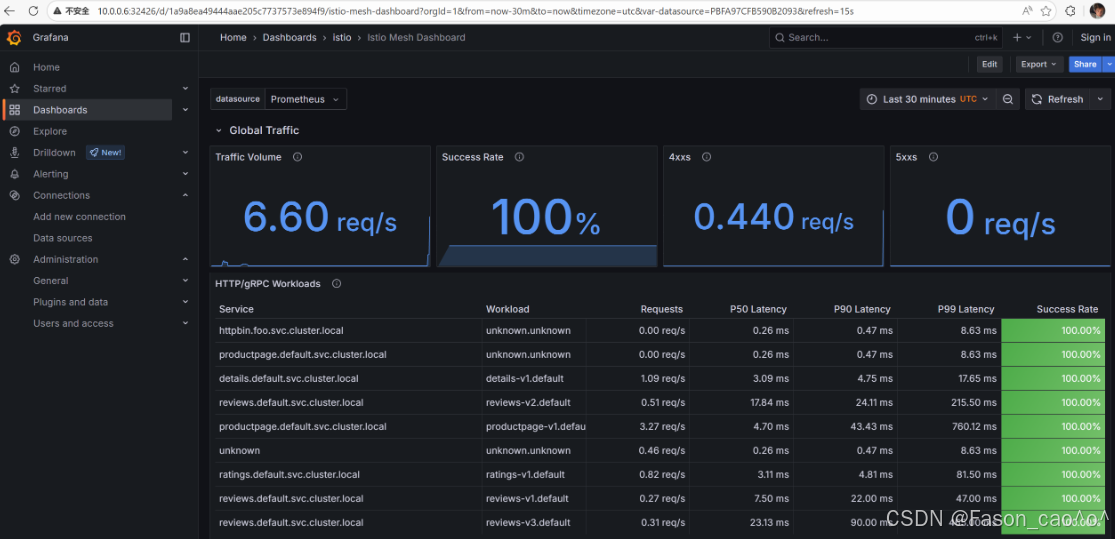Click the Explore compass icon
Screen dimensions: 1115x539
click(14, 132)
